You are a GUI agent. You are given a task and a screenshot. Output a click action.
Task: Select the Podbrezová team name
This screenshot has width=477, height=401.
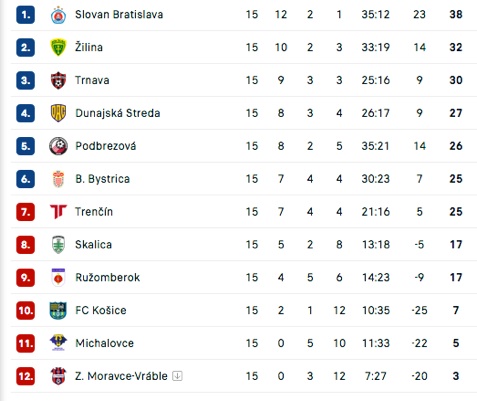[106, 146]
